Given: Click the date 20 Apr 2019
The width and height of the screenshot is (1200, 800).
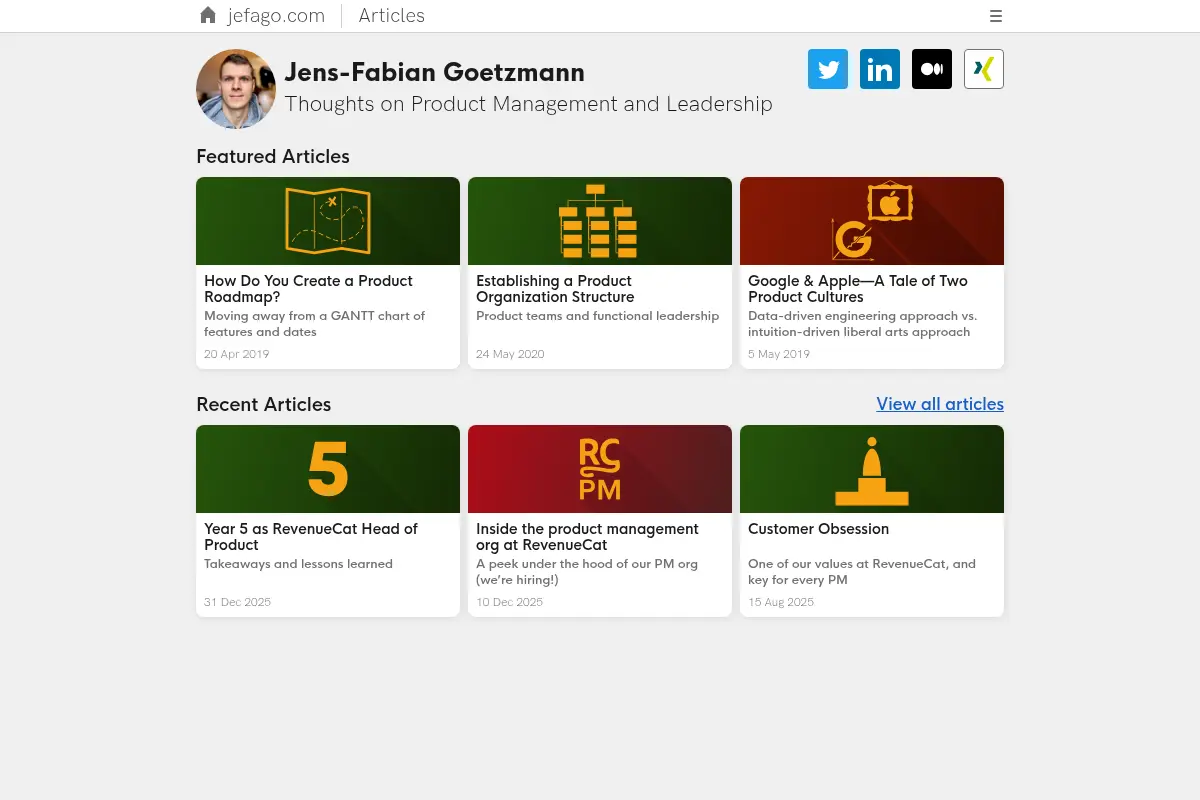Looking at the screenshot, I should click(x=236, y=354).
